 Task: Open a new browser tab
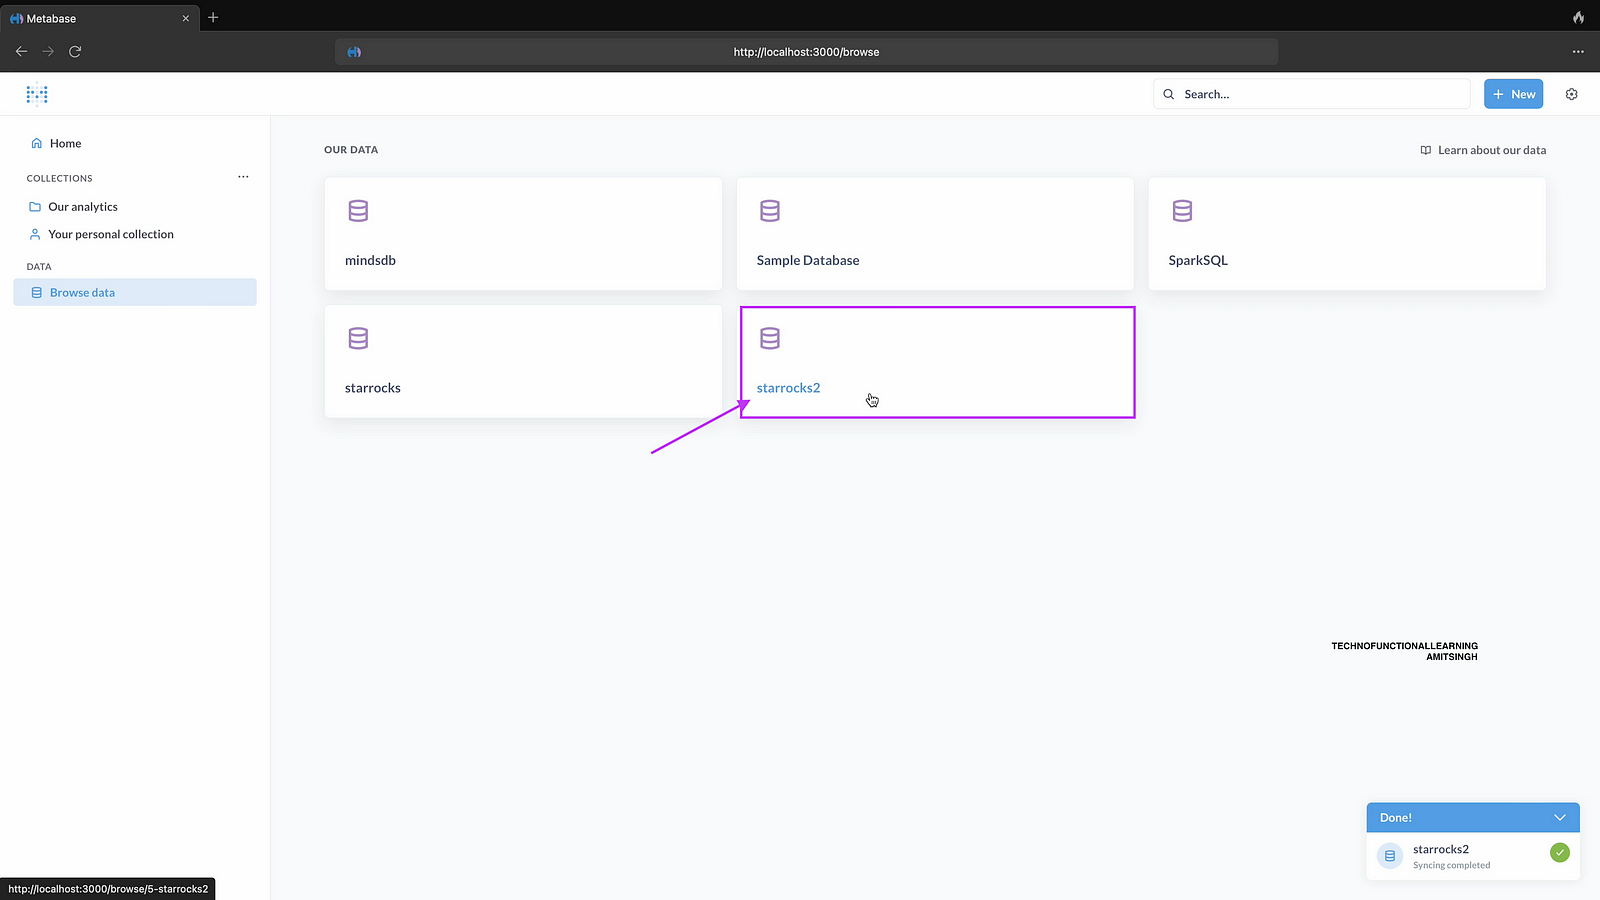tap(213, 18)
